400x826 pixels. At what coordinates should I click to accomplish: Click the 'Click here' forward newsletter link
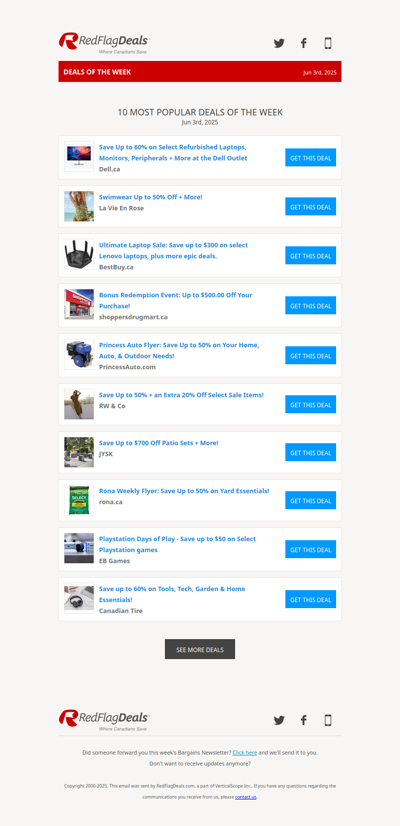pyautogui.click(x=245, y=753)
